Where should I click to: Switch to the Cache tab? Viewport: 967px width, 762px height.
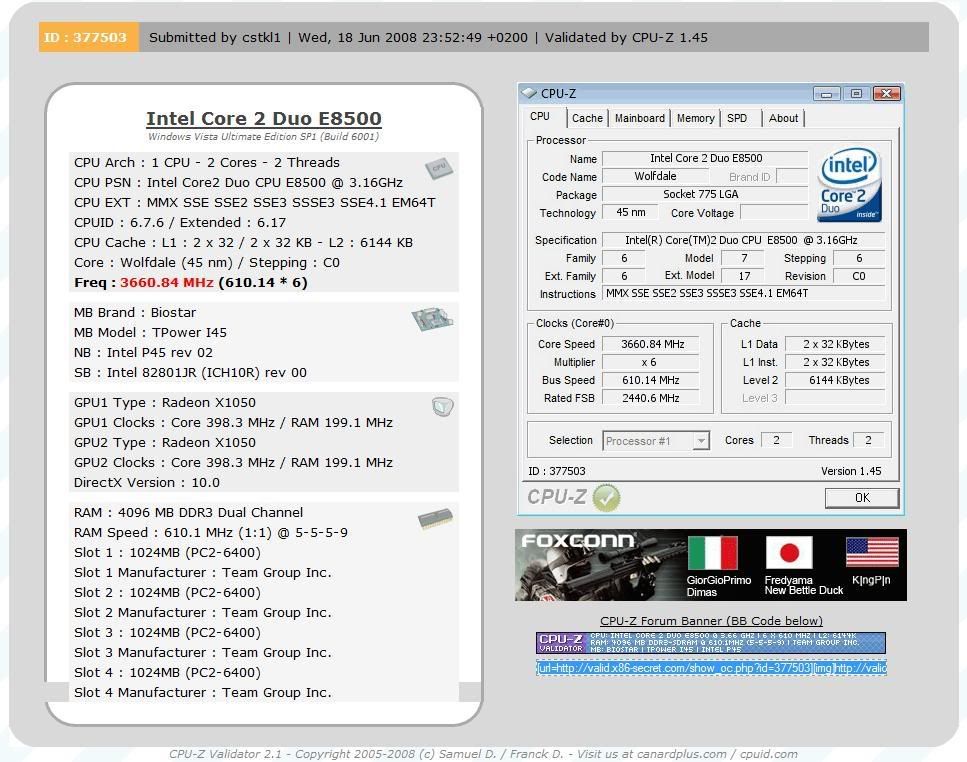tap(587, 118)
